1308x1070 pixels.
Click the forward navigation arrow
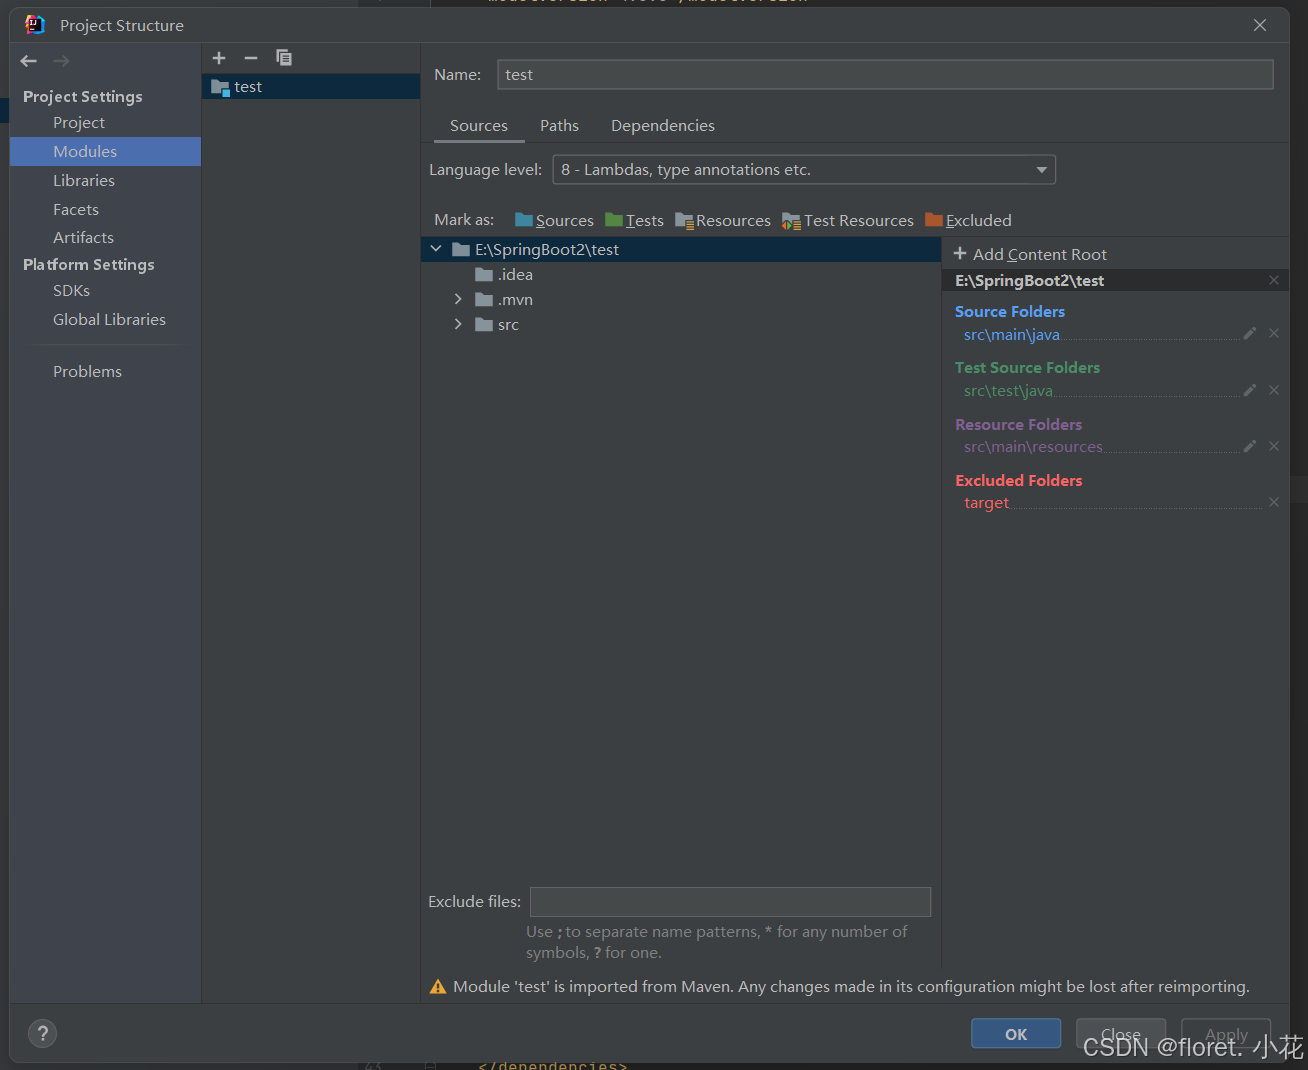point(62,61)
